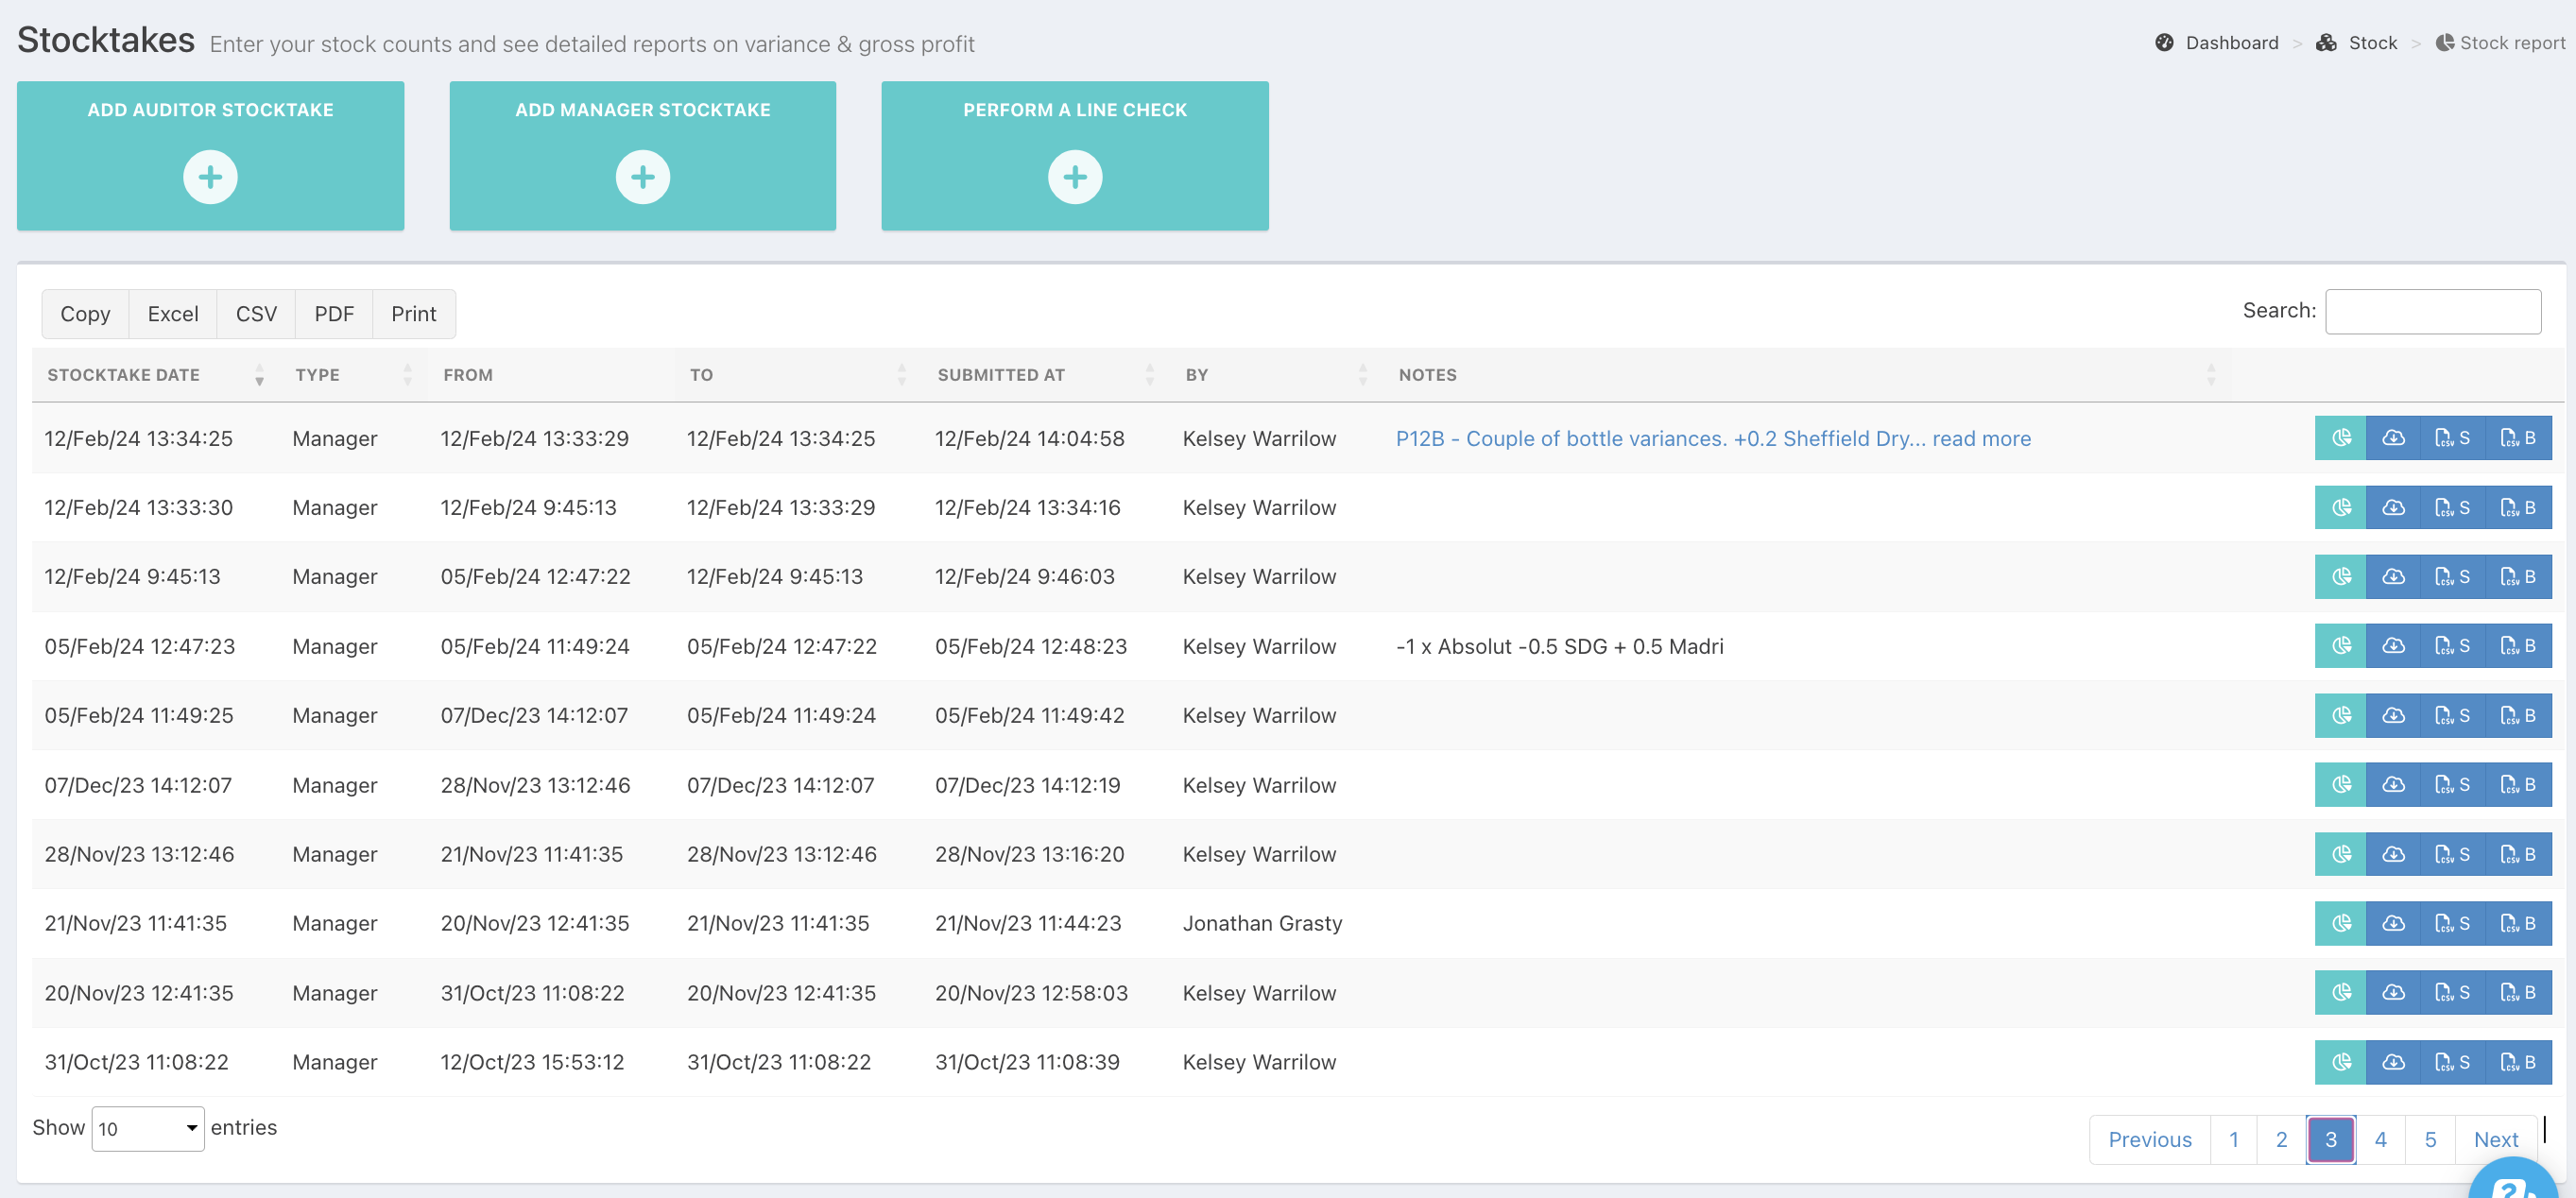The height and width of the screenshot is (1198, 2576).
Task: Export CSV S for 12/Feb/24 13:34:25 stocktake
Action: [2452, 438]
